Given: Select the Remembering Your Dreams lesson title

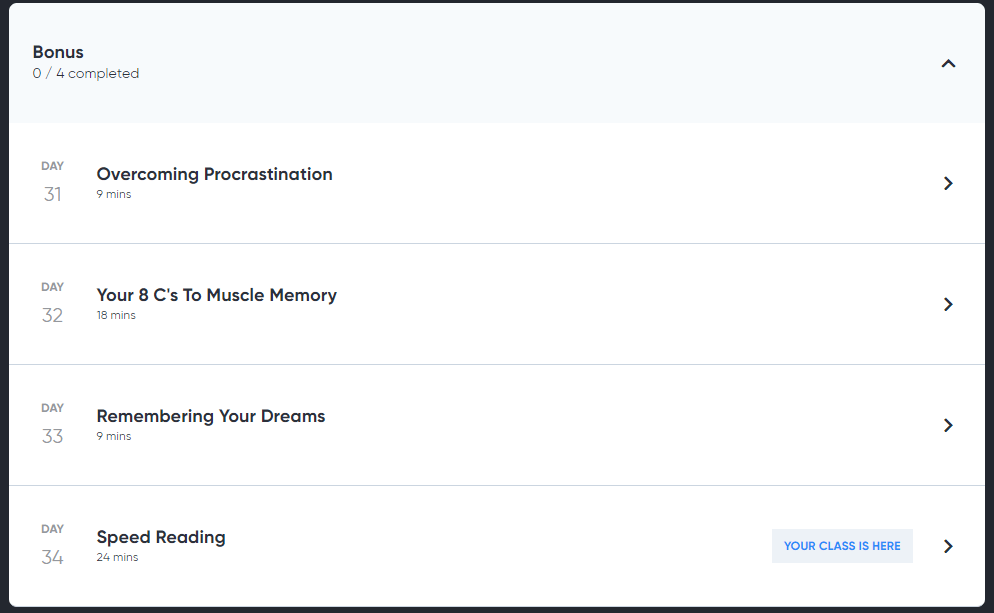Looking at the screenshot, I should click(210, 416).
